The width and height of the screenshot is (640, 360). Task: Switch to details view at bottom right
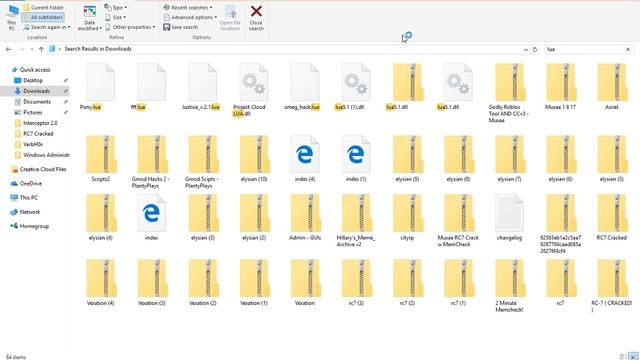pyautogui.click(x=623, y=356)
